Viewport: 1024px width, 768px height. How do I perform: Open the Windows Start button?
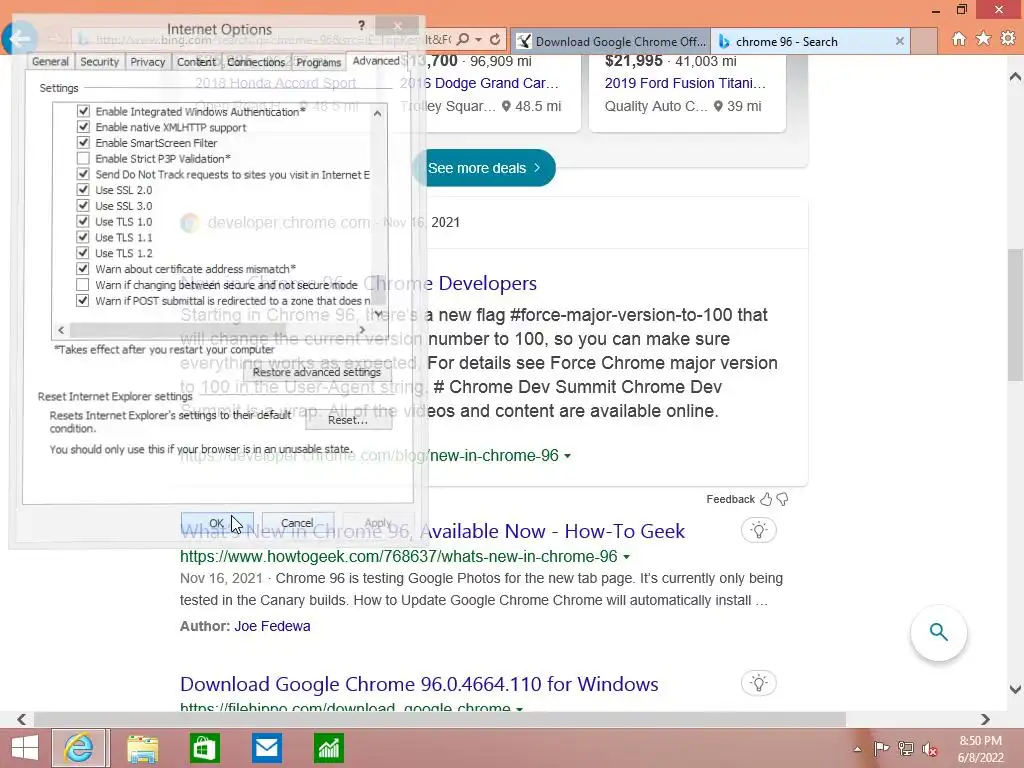[25, 748]
